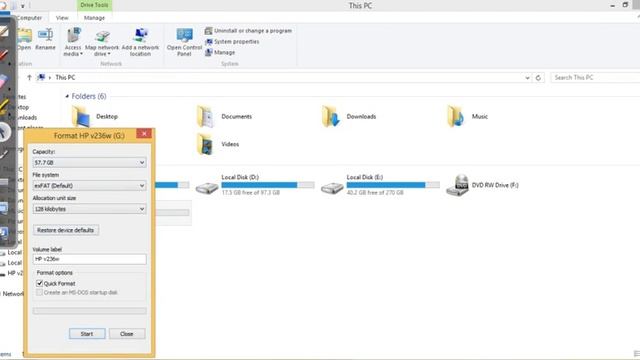Open the Access media ribbon icon

pyautogui.click(x=73, y=35)
